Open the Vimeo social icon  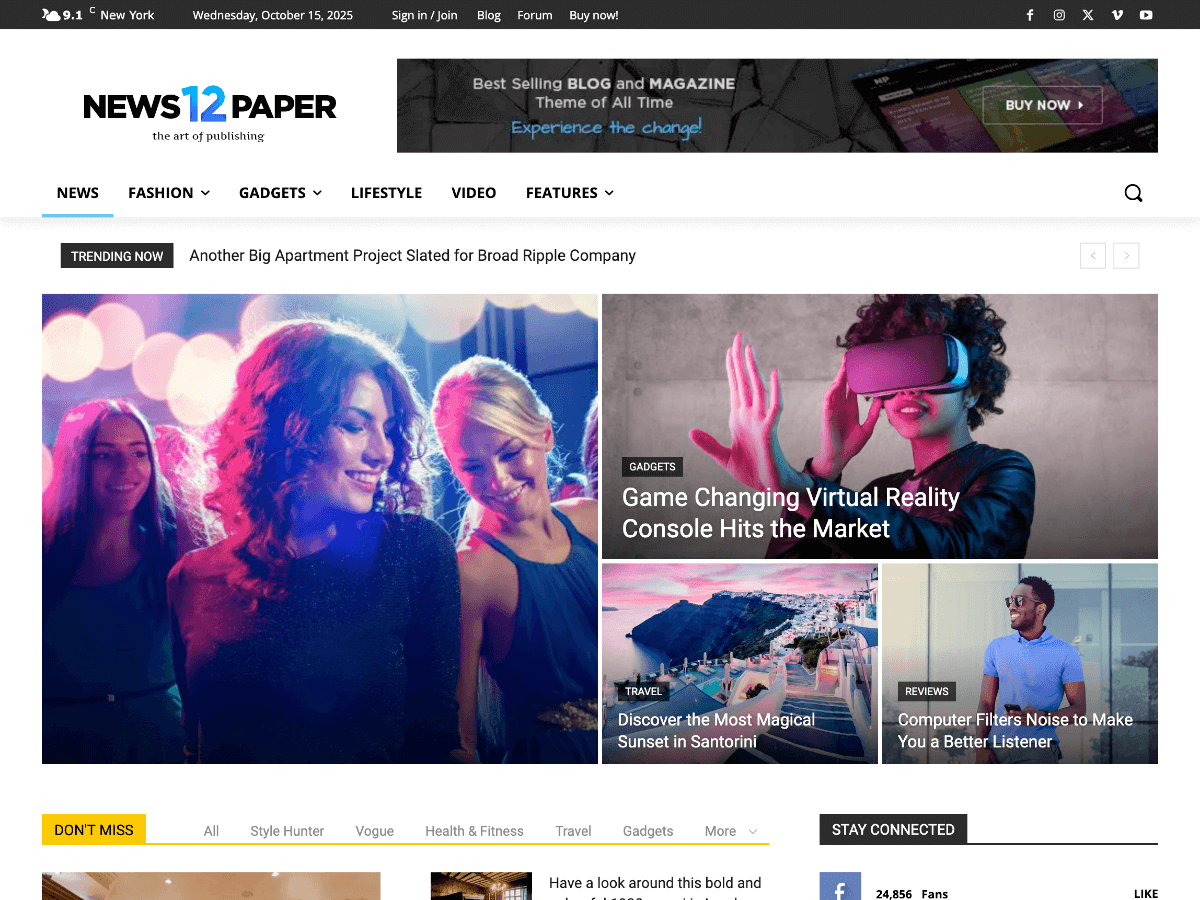click(1117, 15)
